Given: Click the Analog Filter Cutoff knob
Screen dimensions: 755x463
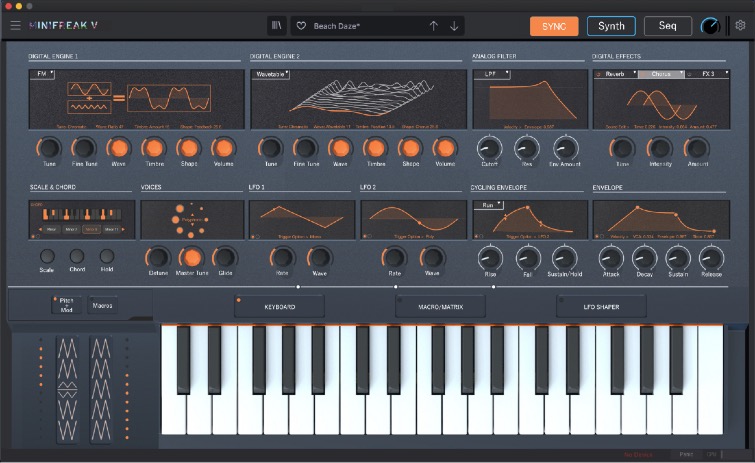Looking at the screenshot, I should click(489, 149).
